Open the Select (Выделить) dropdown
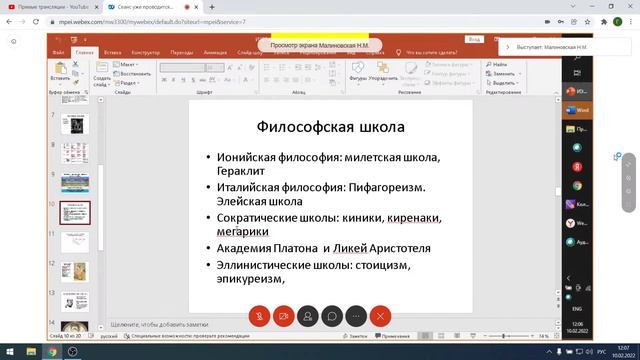 502,83
